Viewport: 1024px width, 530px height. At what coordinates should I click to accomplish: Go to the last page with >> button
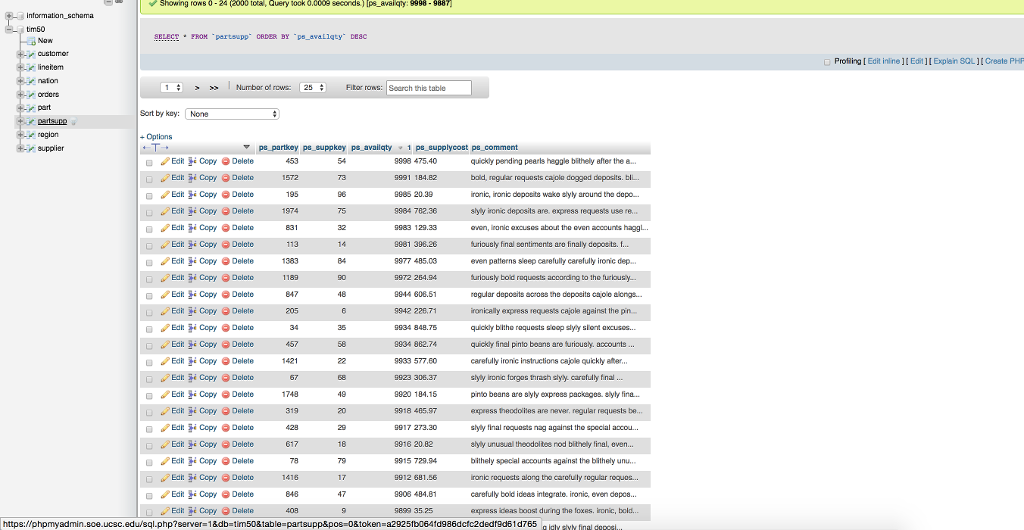(213, 88)
